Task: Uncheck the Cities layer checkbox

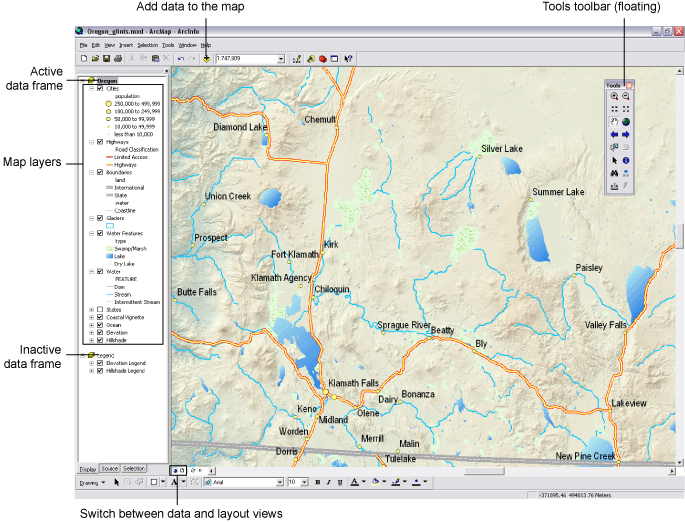Action: [x=100, y=89]
